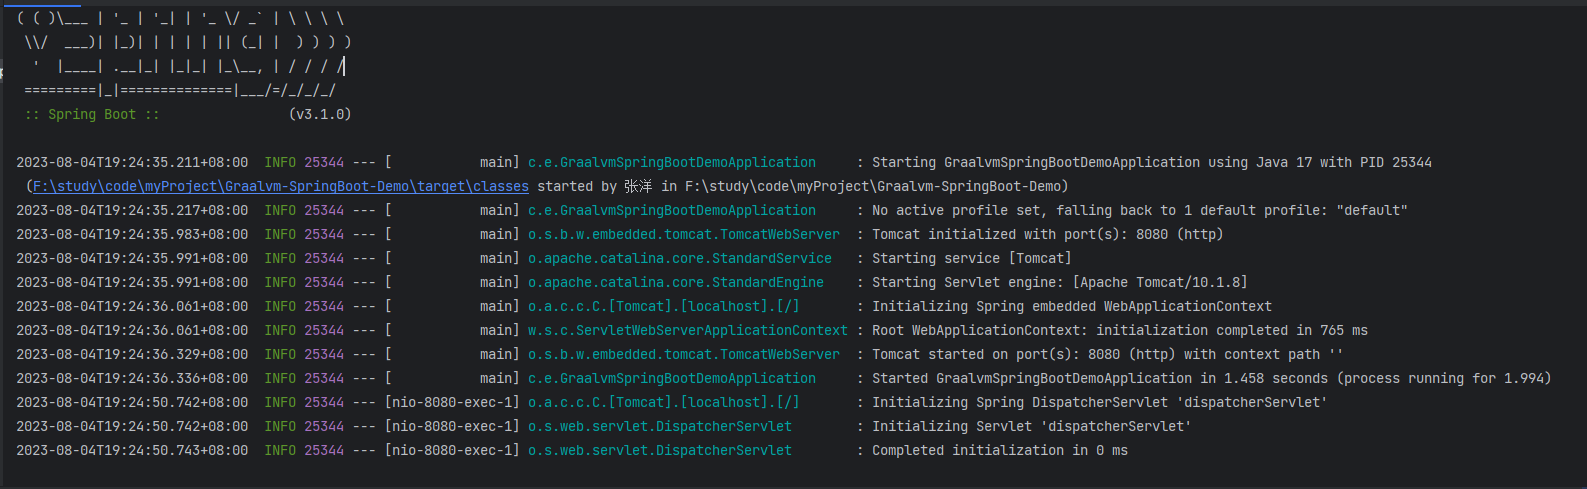1587x489 pixels.
Task: Click GraalvmSpringBootDemoApplication logger in 'No active profile' row
Action: [x=672, y=210]
